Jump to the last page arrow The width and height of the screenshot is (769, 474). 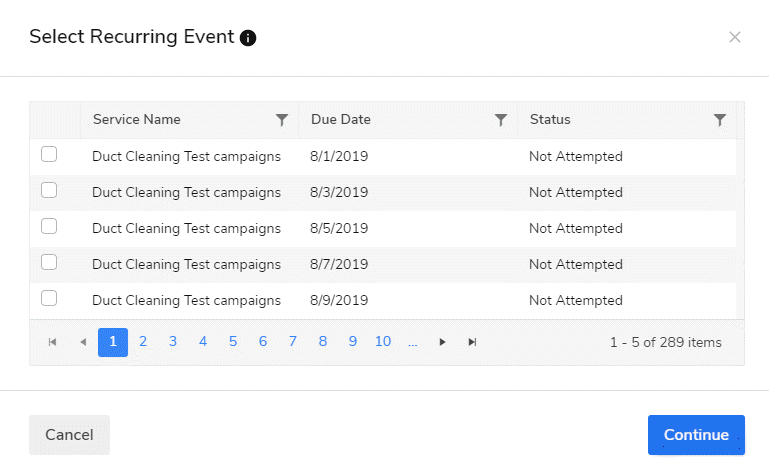click(472, 342)
